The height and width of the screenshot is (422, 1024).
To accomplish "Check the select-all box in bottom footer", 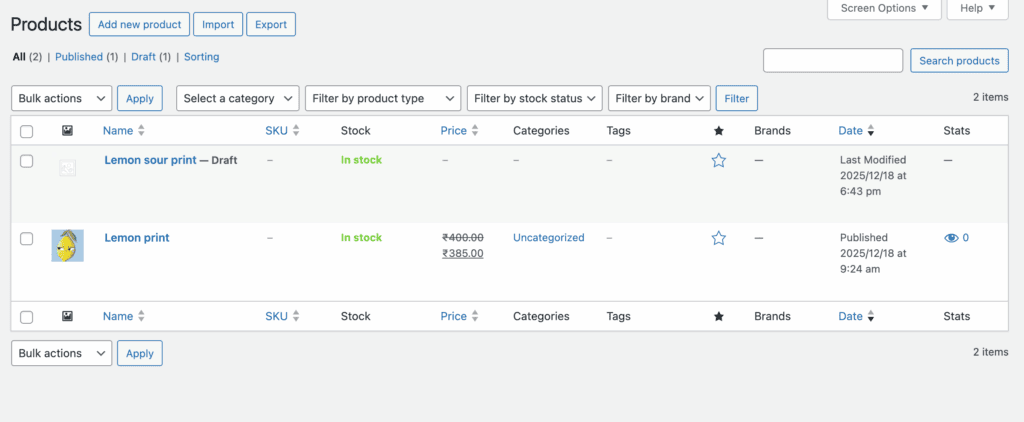I will tap(26, 317).
